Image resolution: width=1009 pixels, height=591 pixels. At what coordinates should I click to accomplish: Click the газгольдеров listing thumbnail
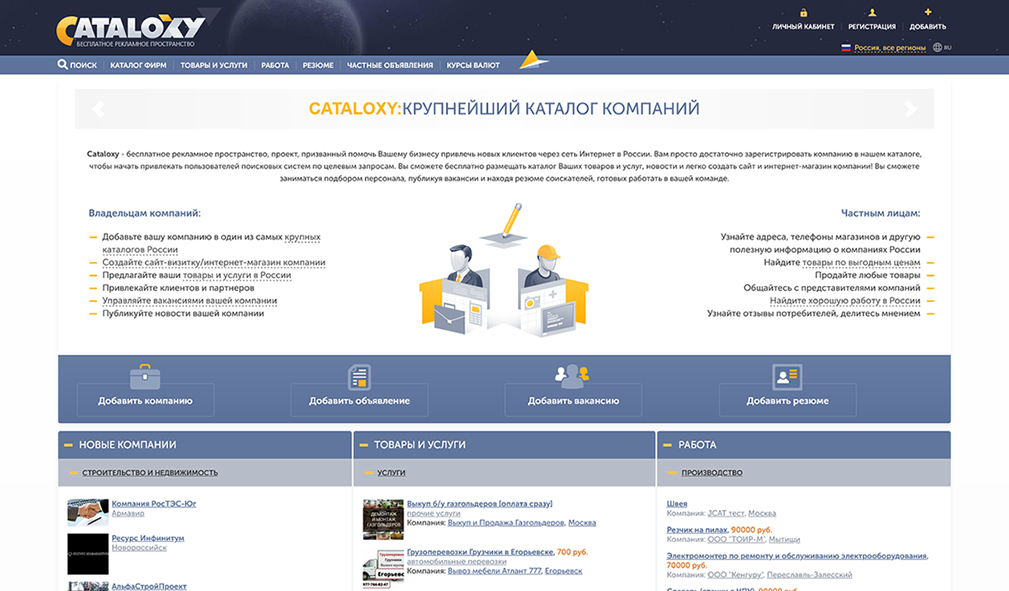coord(383,519)
